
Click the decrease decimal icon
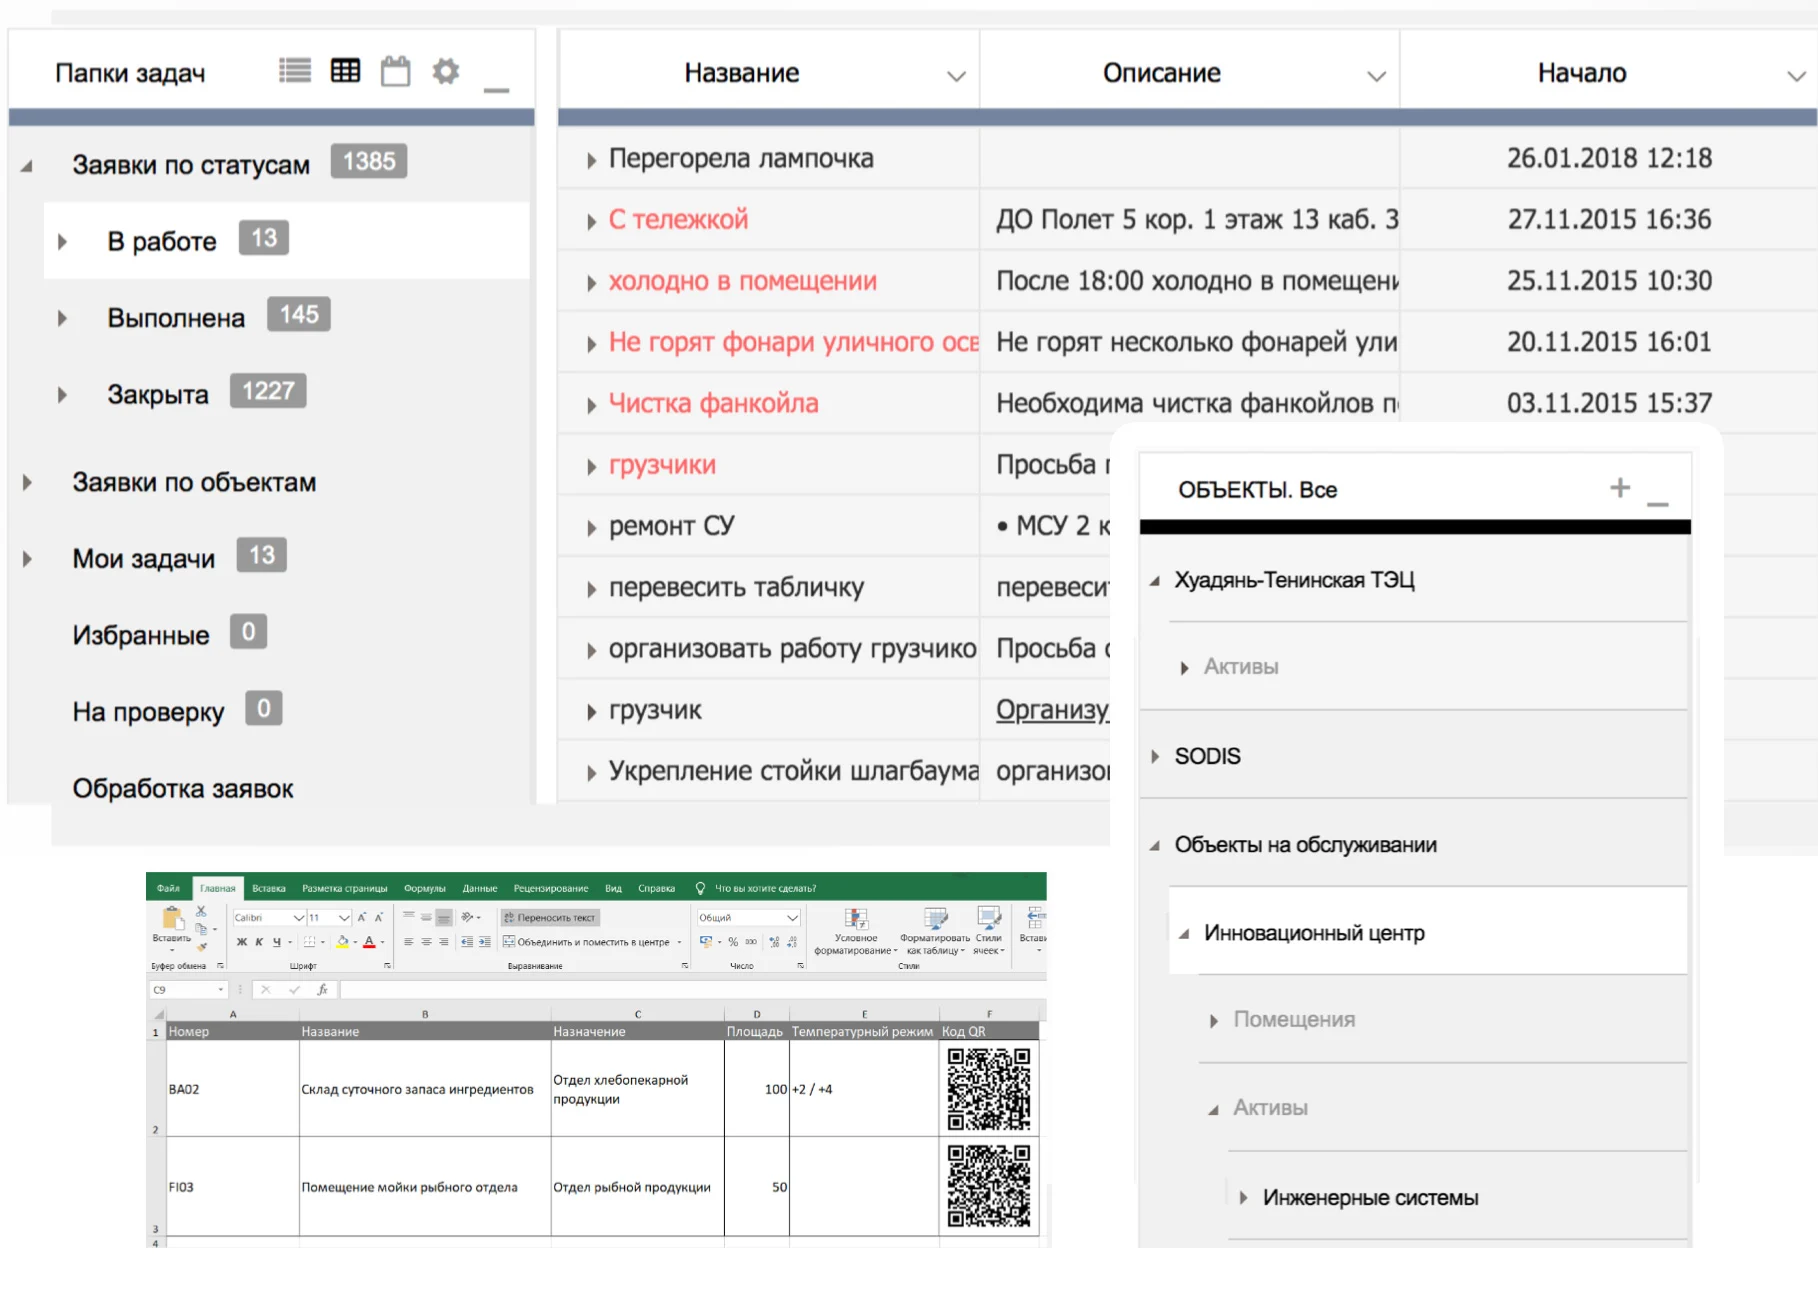coord(792,942)
